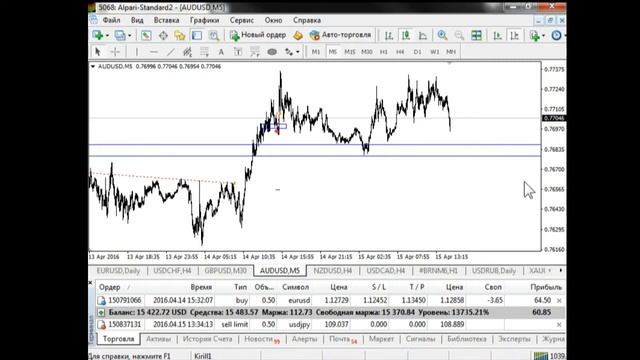Open the История Счета terminal tab
Image resolution: width=640 pixels, height=360 pixels.
tap(207, 339)
